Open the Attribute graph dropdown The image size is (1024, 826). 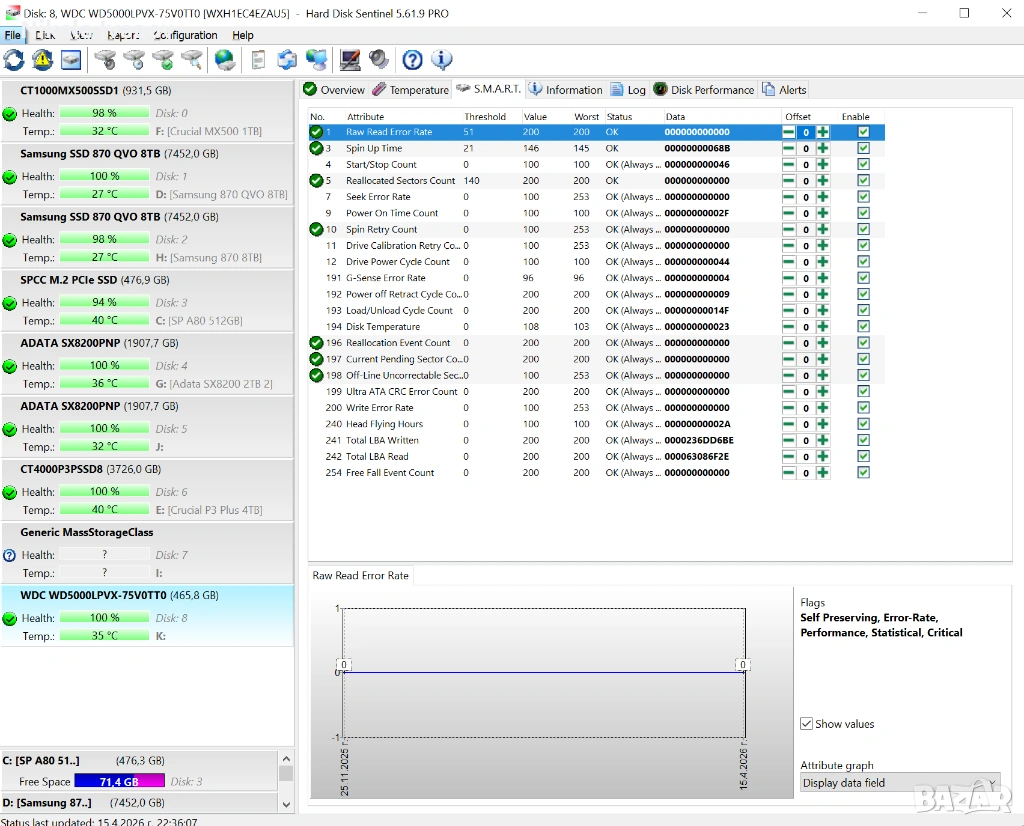click(899, 783)
